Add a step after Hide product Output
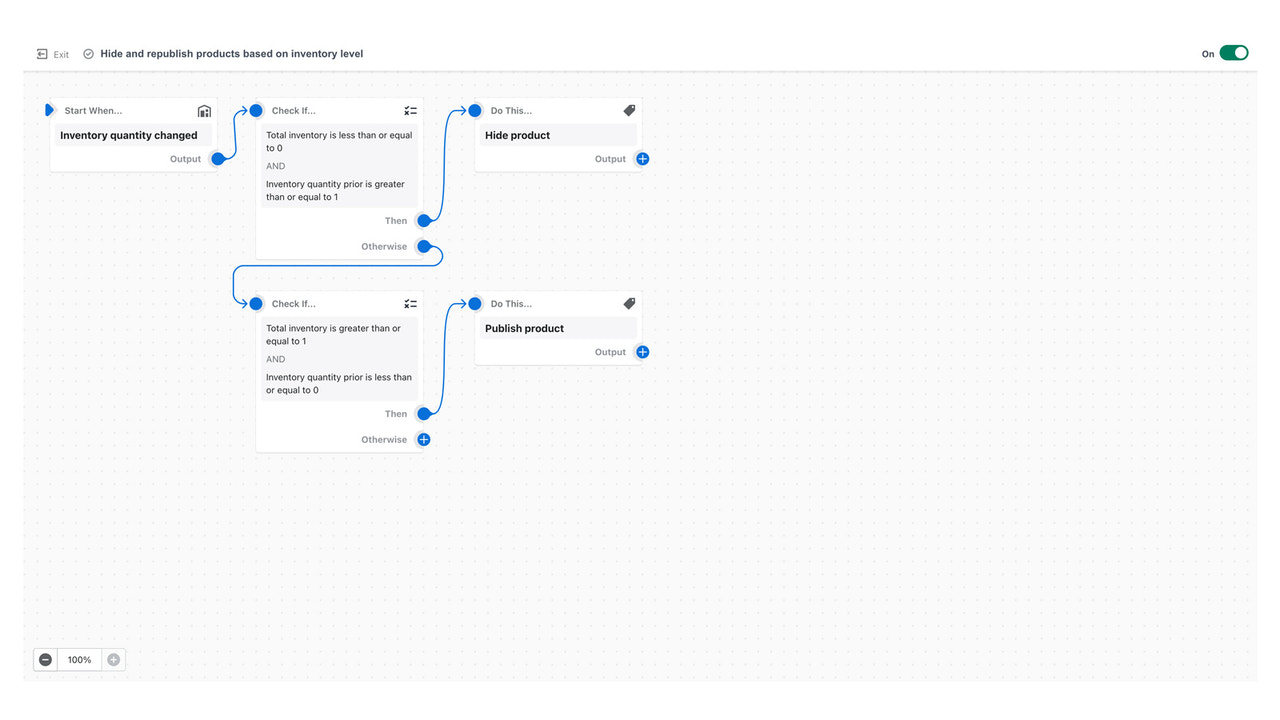Screen dimensions: 1280x720 [x=642, y=158]
